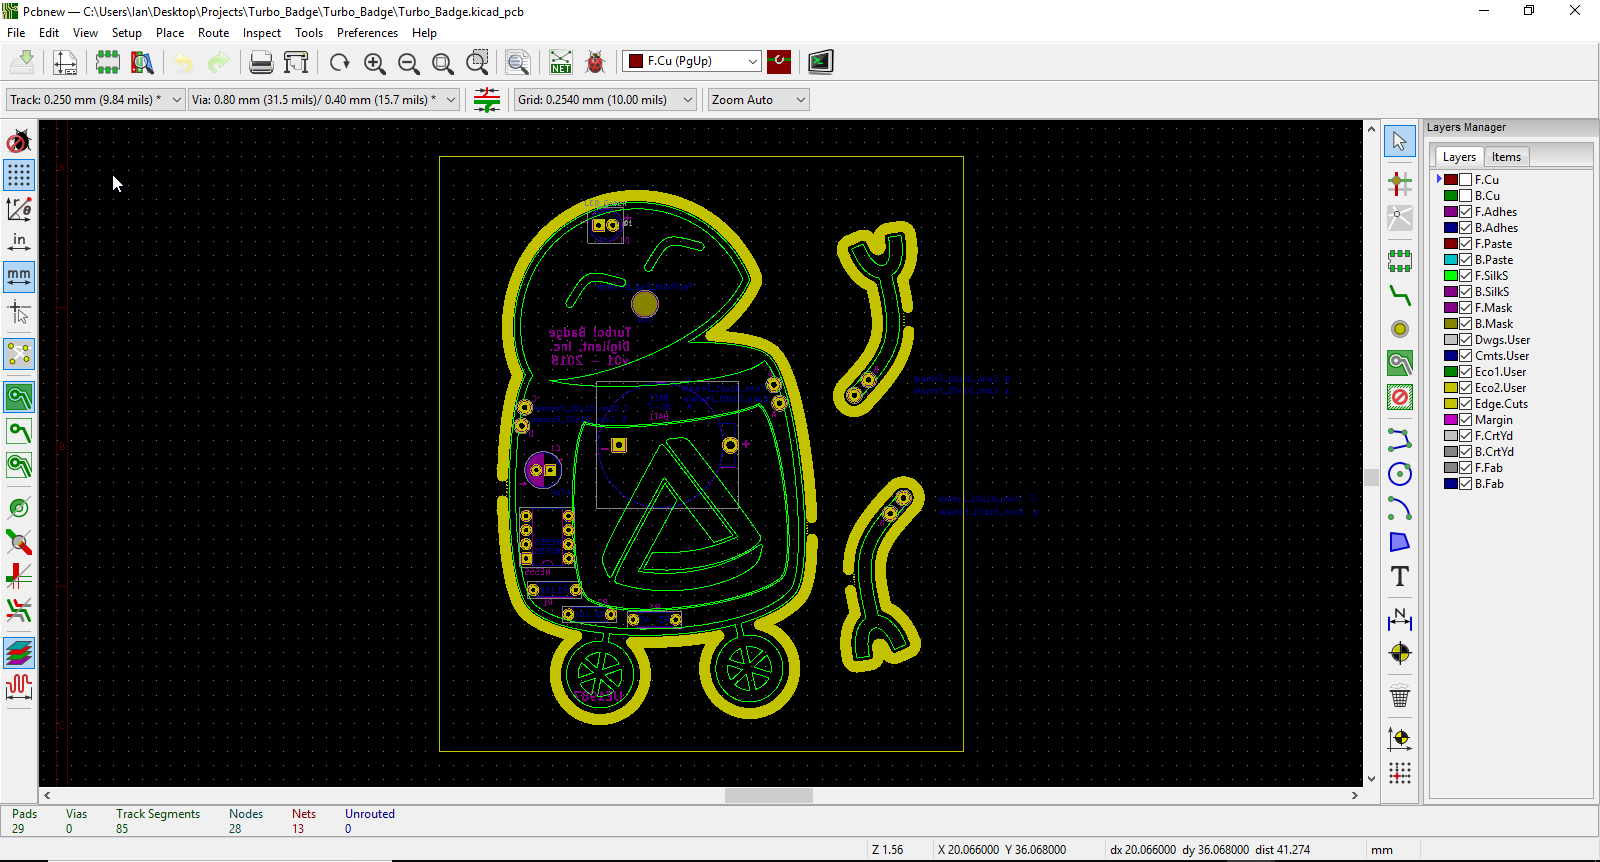1600x862 pixels.
Task: Select the Add layer alignment target tool
Action: (1400, 654)
